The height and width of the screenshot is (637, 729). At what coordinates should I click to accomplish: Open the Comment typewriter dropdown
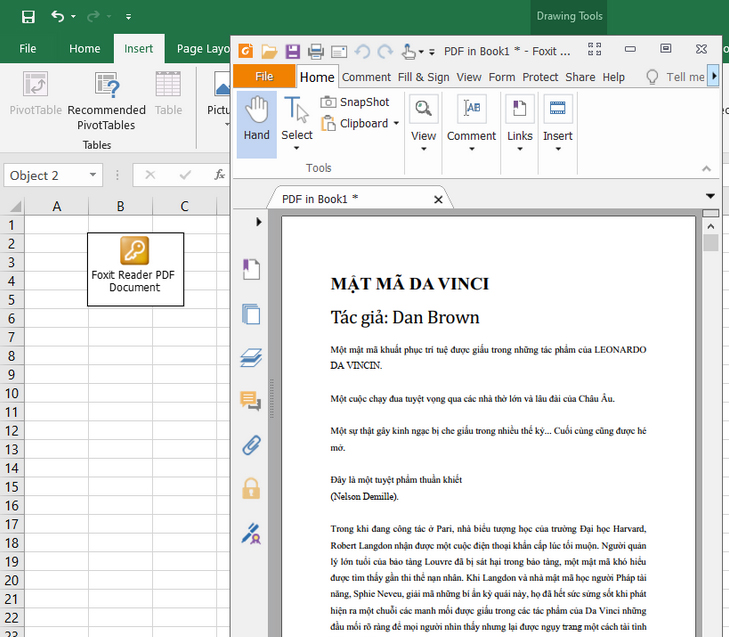tap(471, 124)
